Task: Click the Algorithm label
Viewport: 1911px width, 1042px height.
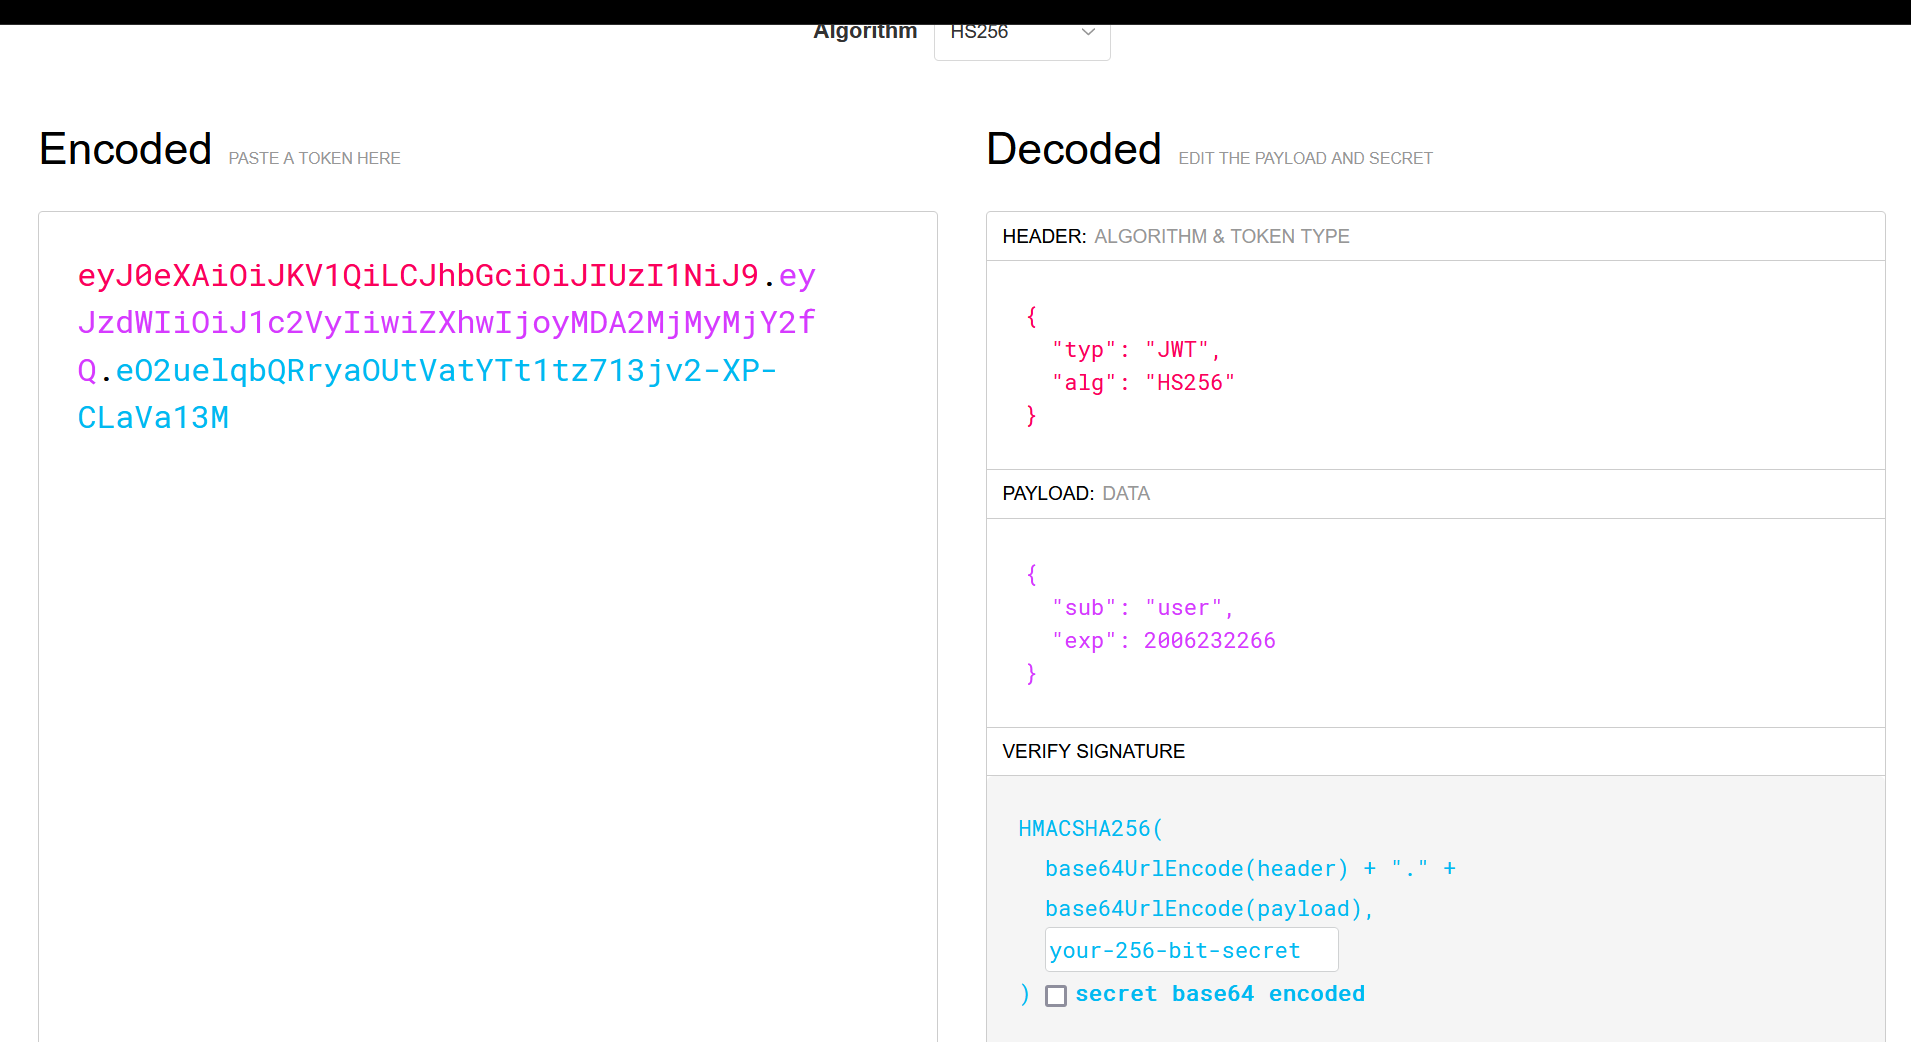Action: pyautogui.click(x=865, y=32)
